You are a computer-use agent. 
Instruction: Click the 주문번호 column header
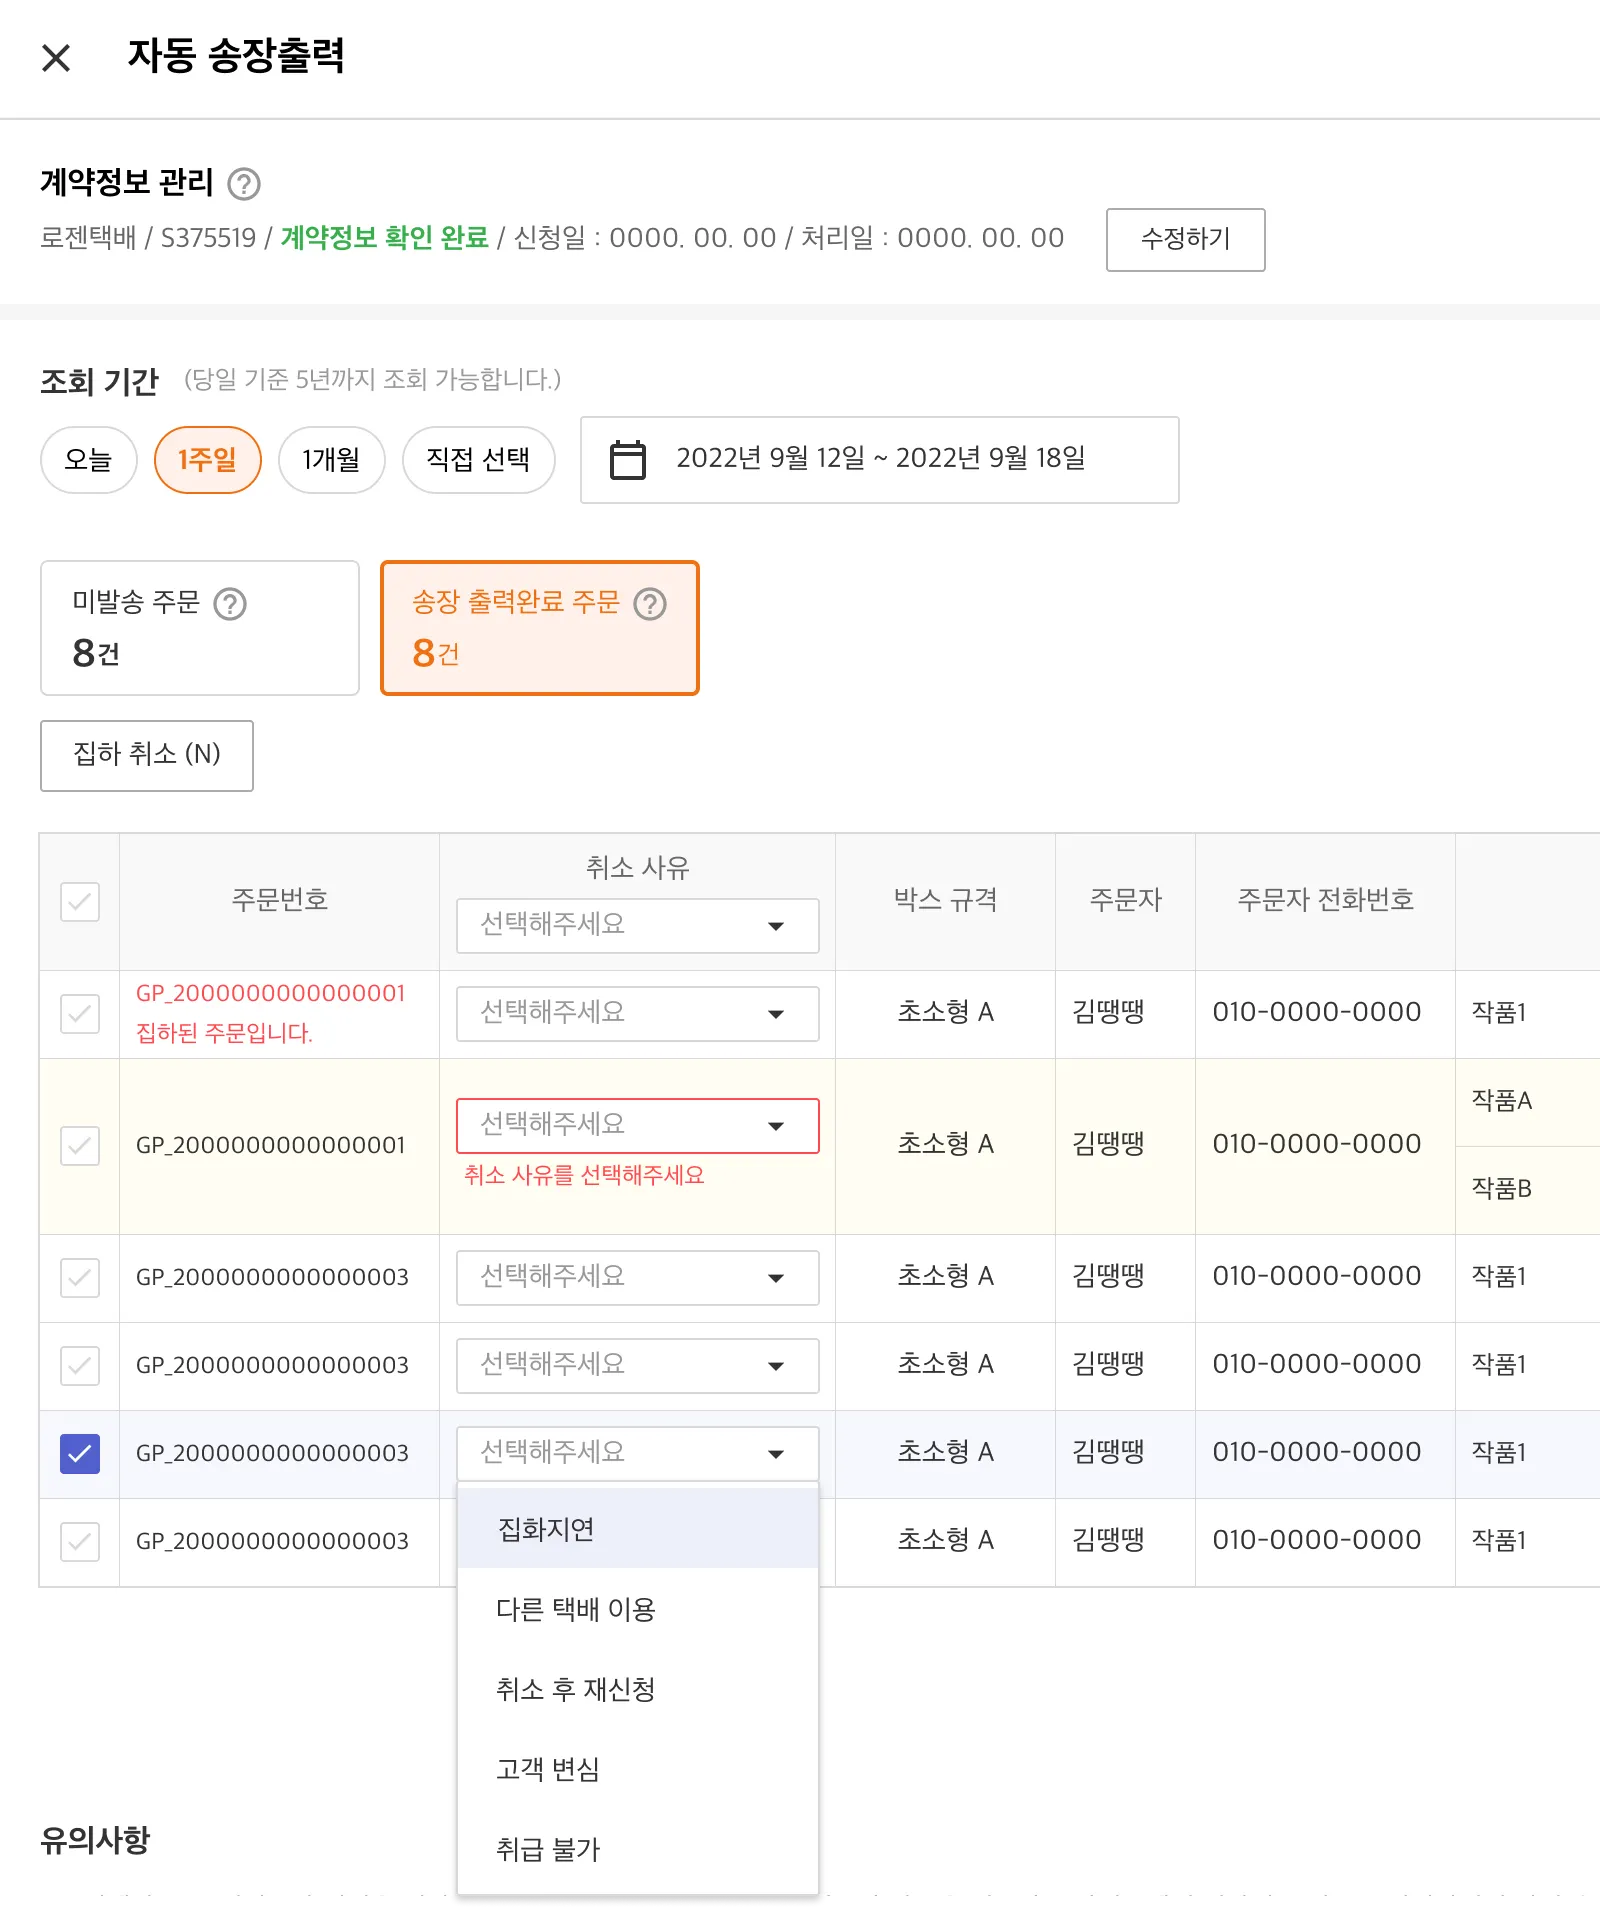point(280,900)
